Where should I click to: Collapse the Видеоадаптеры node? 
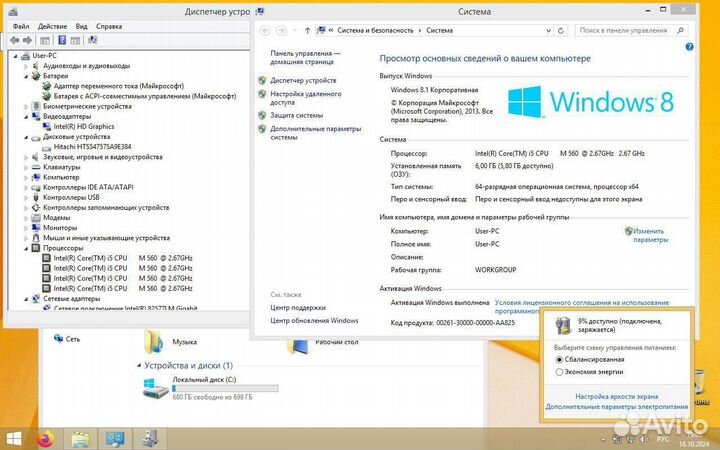tap(26, 117)
